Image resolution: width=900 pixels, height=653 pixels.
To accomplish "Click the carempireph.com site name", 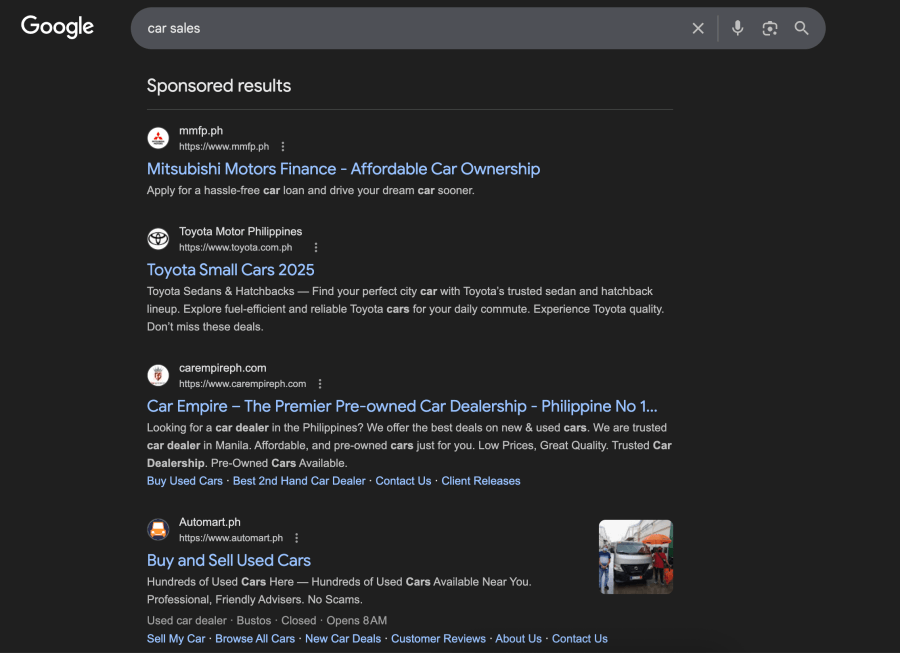I will pos(223,368).
